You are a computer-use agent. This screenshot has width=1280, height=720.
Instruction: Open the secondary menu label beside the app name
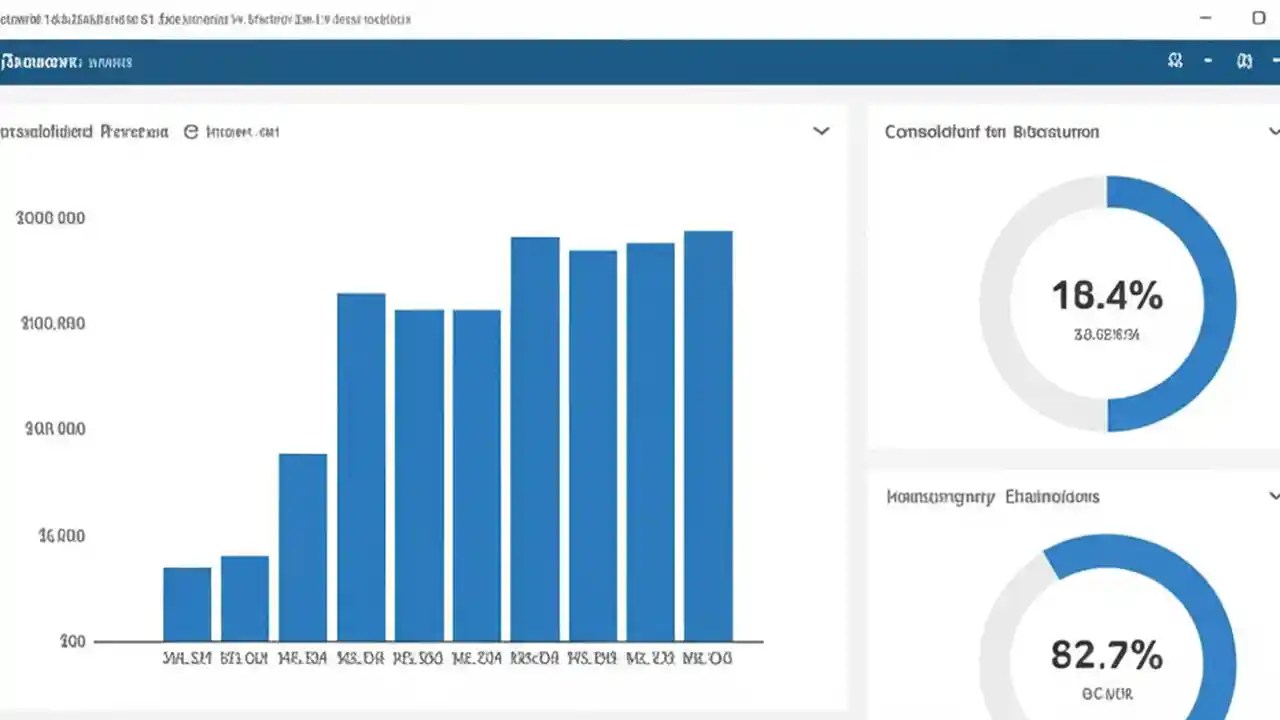[x=110, y=62]
